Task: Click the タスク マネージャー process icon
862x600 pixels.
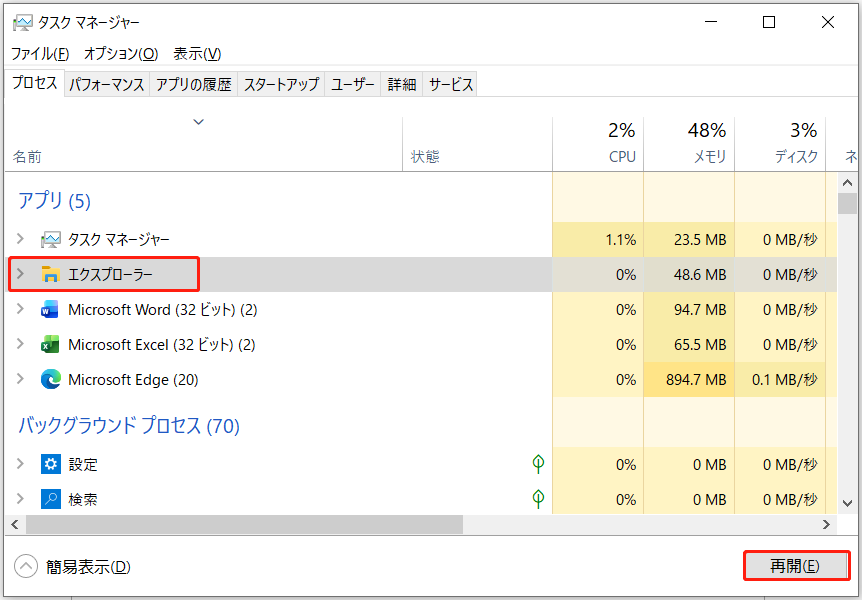Action: point(49,239)
